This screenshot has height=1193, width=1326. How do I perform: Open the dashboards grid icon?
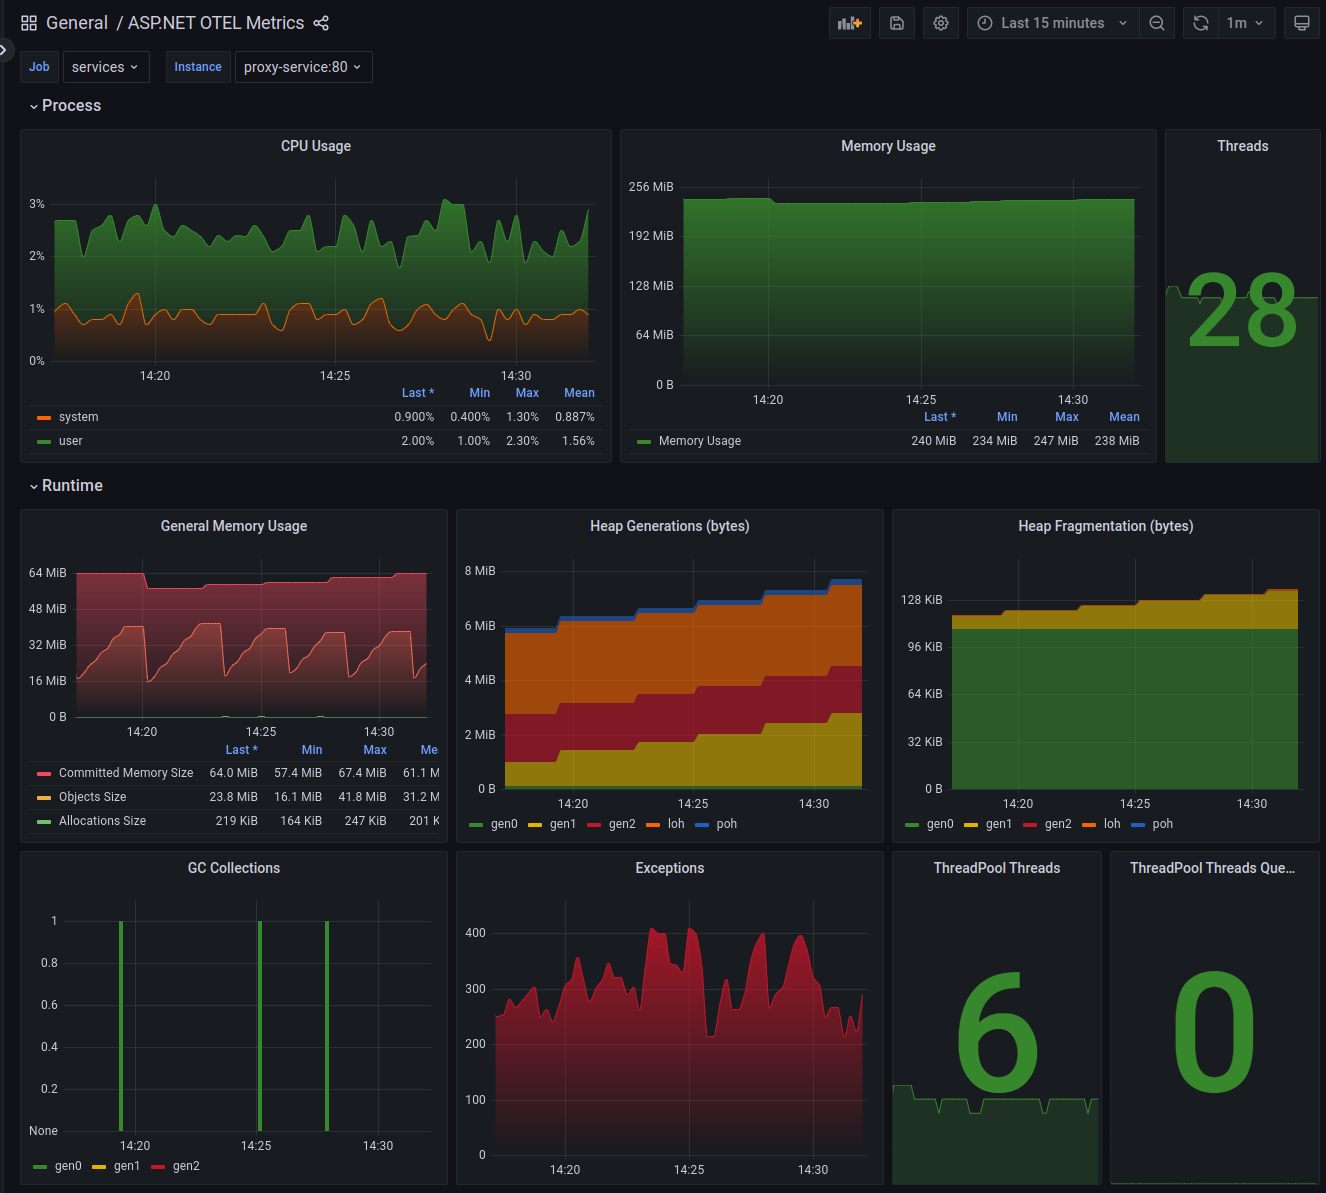tap(28, 22)
